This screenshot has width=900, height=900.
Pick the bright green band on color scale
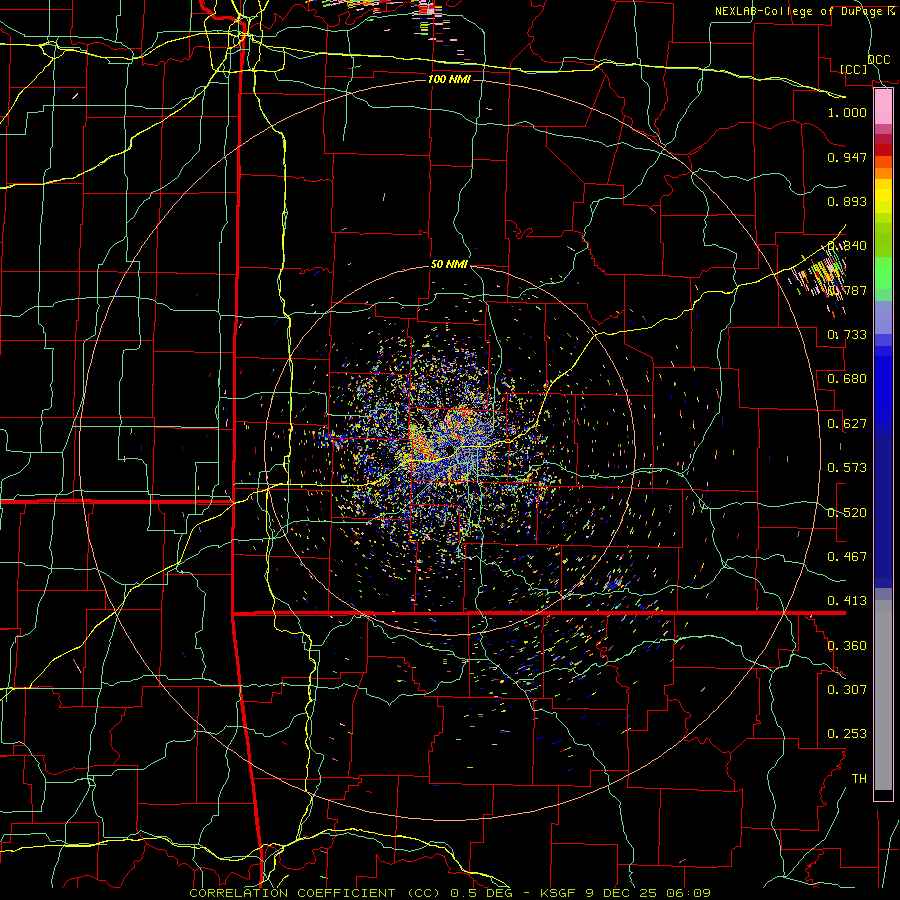(883, 273)
